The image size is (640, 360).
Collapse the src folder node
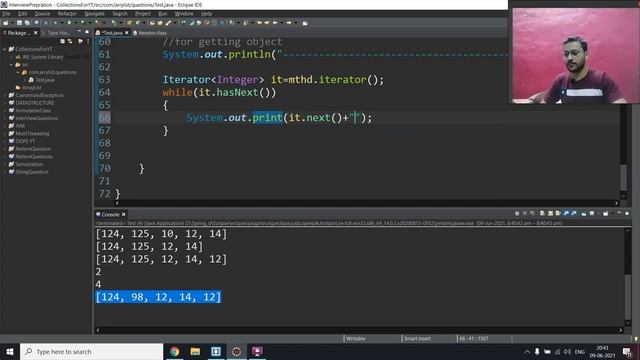tap(11, 64)
